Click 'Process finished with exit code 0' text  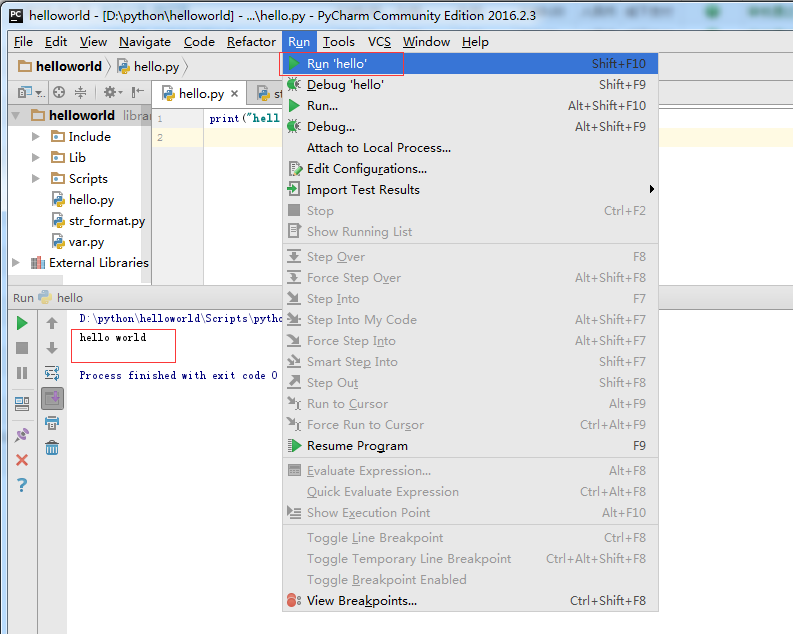tap(178, 375)
